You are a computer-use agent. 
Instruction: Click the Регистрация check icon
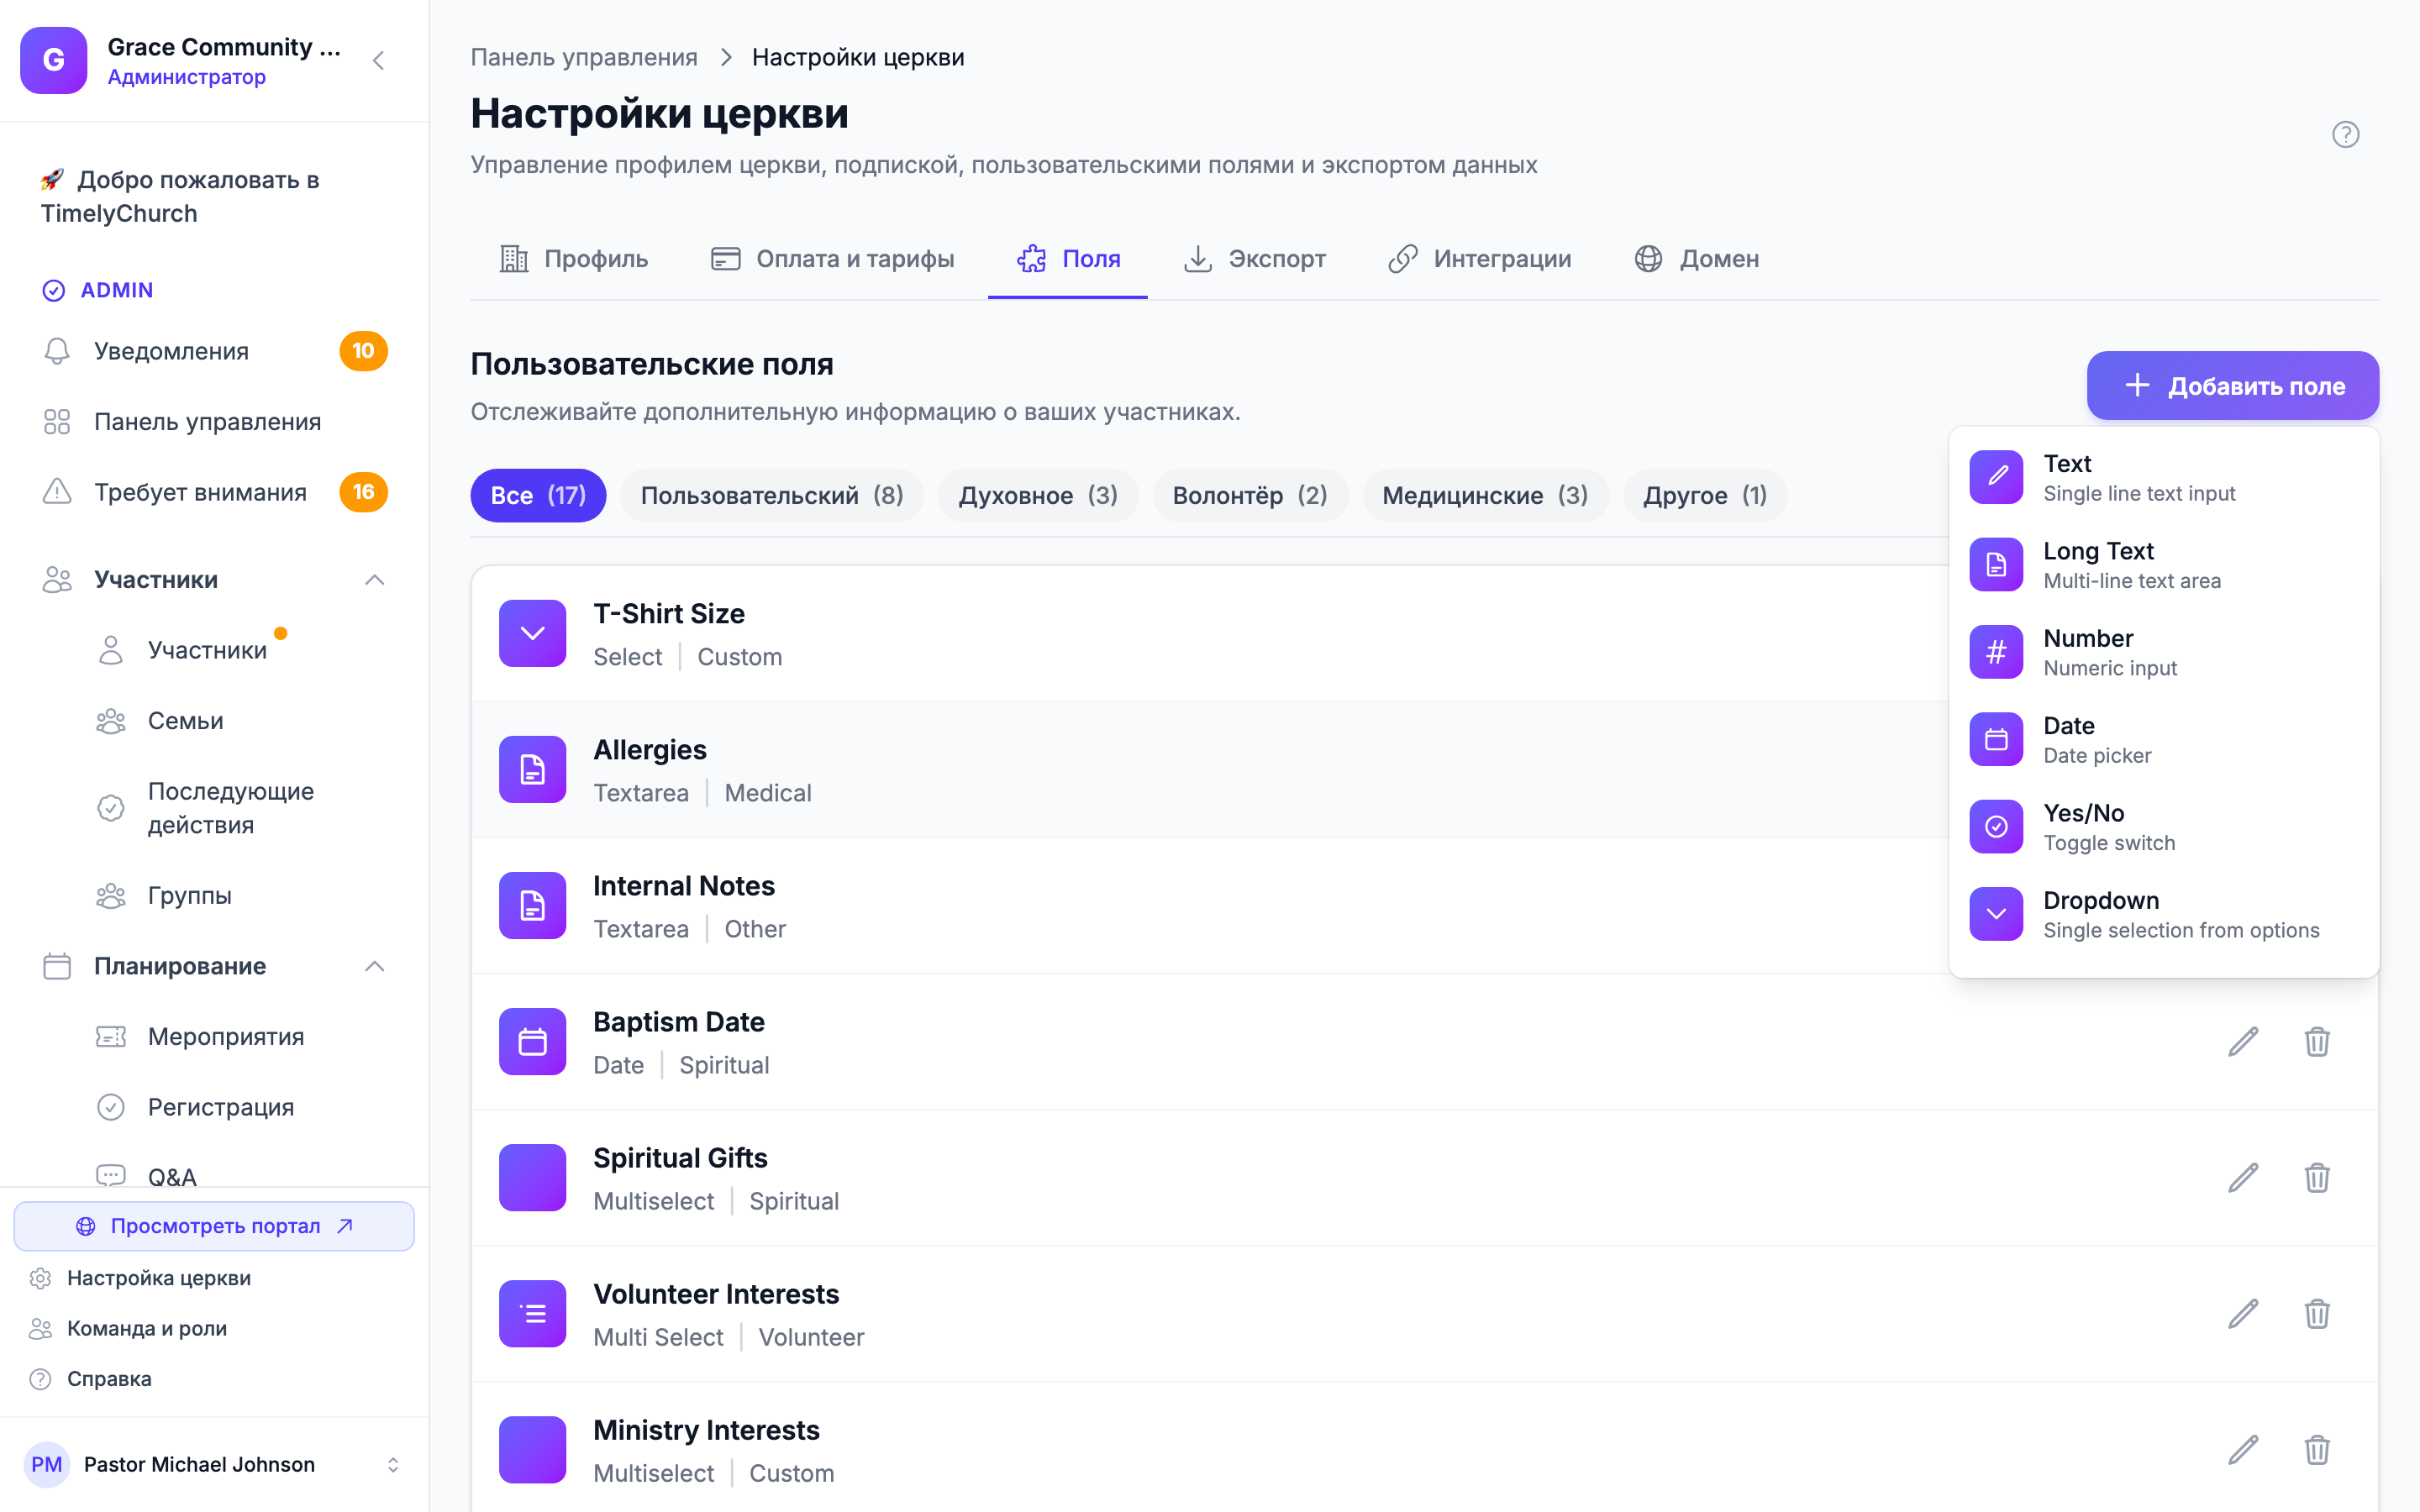point(111,1107)
